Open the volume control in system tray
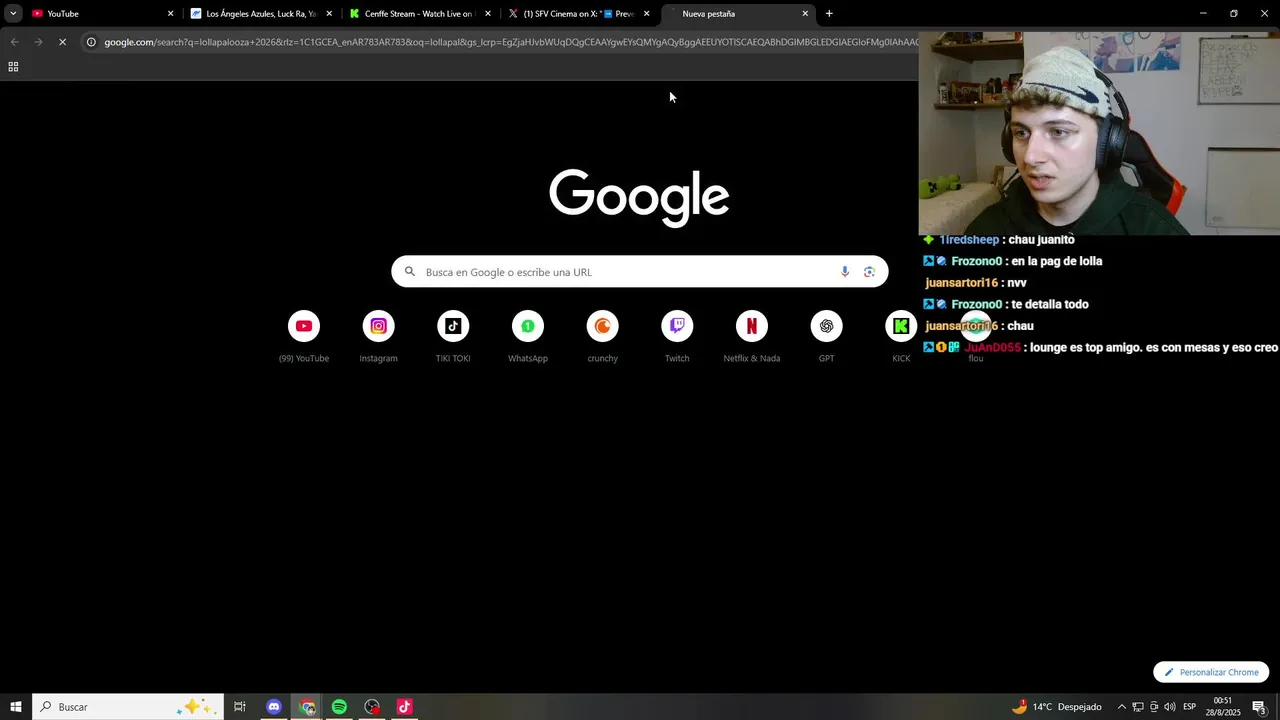The width and height of the screenshot is (1280, 720). 1170,707
